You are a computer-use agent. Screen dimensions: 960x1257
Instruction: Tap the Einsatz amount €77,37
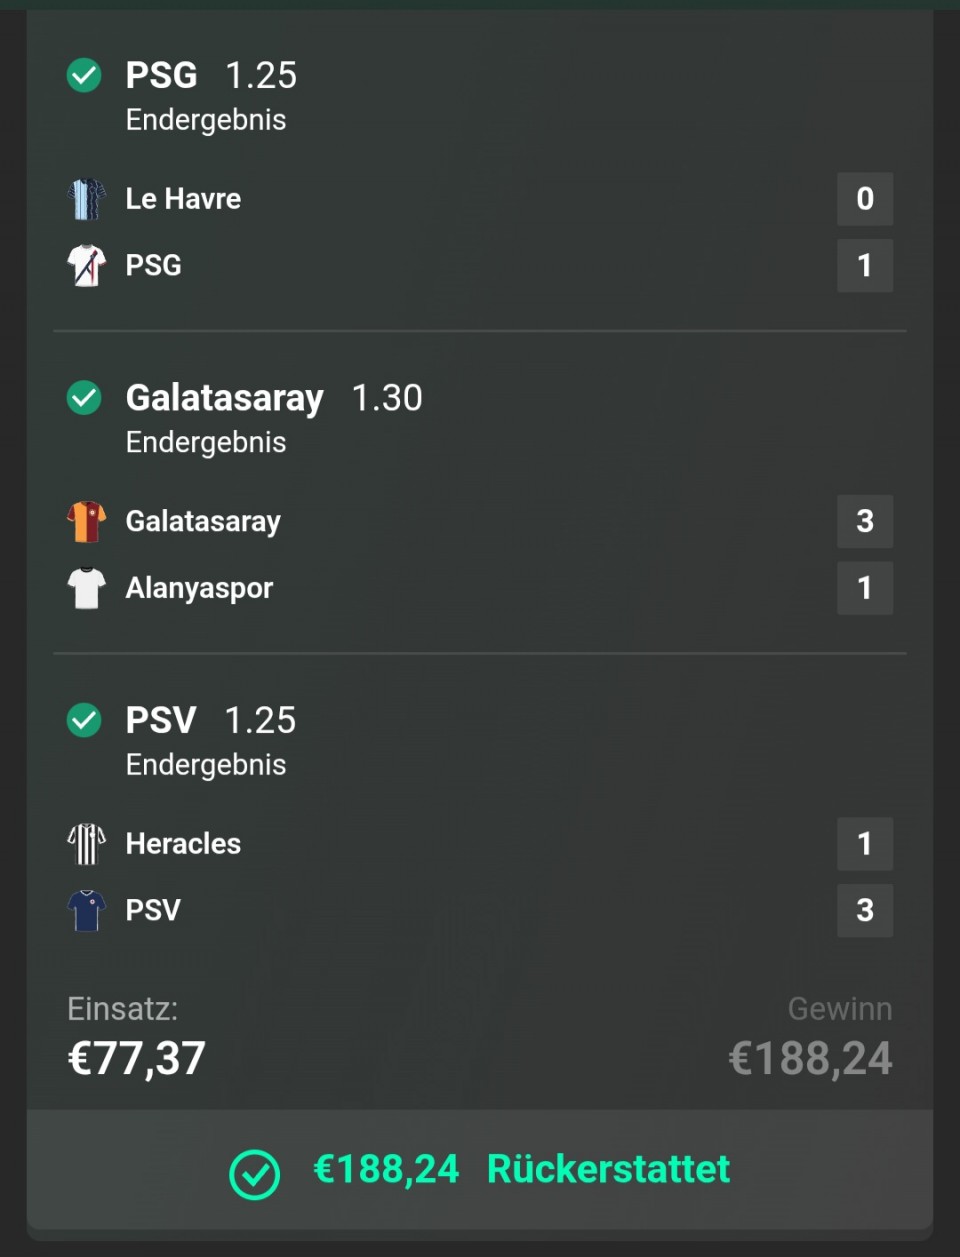coord(136,1058)
